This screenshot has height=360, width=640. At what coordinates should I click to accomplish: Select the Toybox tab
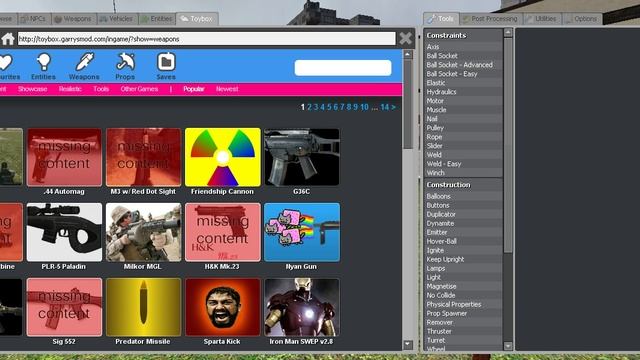point(197,19)
